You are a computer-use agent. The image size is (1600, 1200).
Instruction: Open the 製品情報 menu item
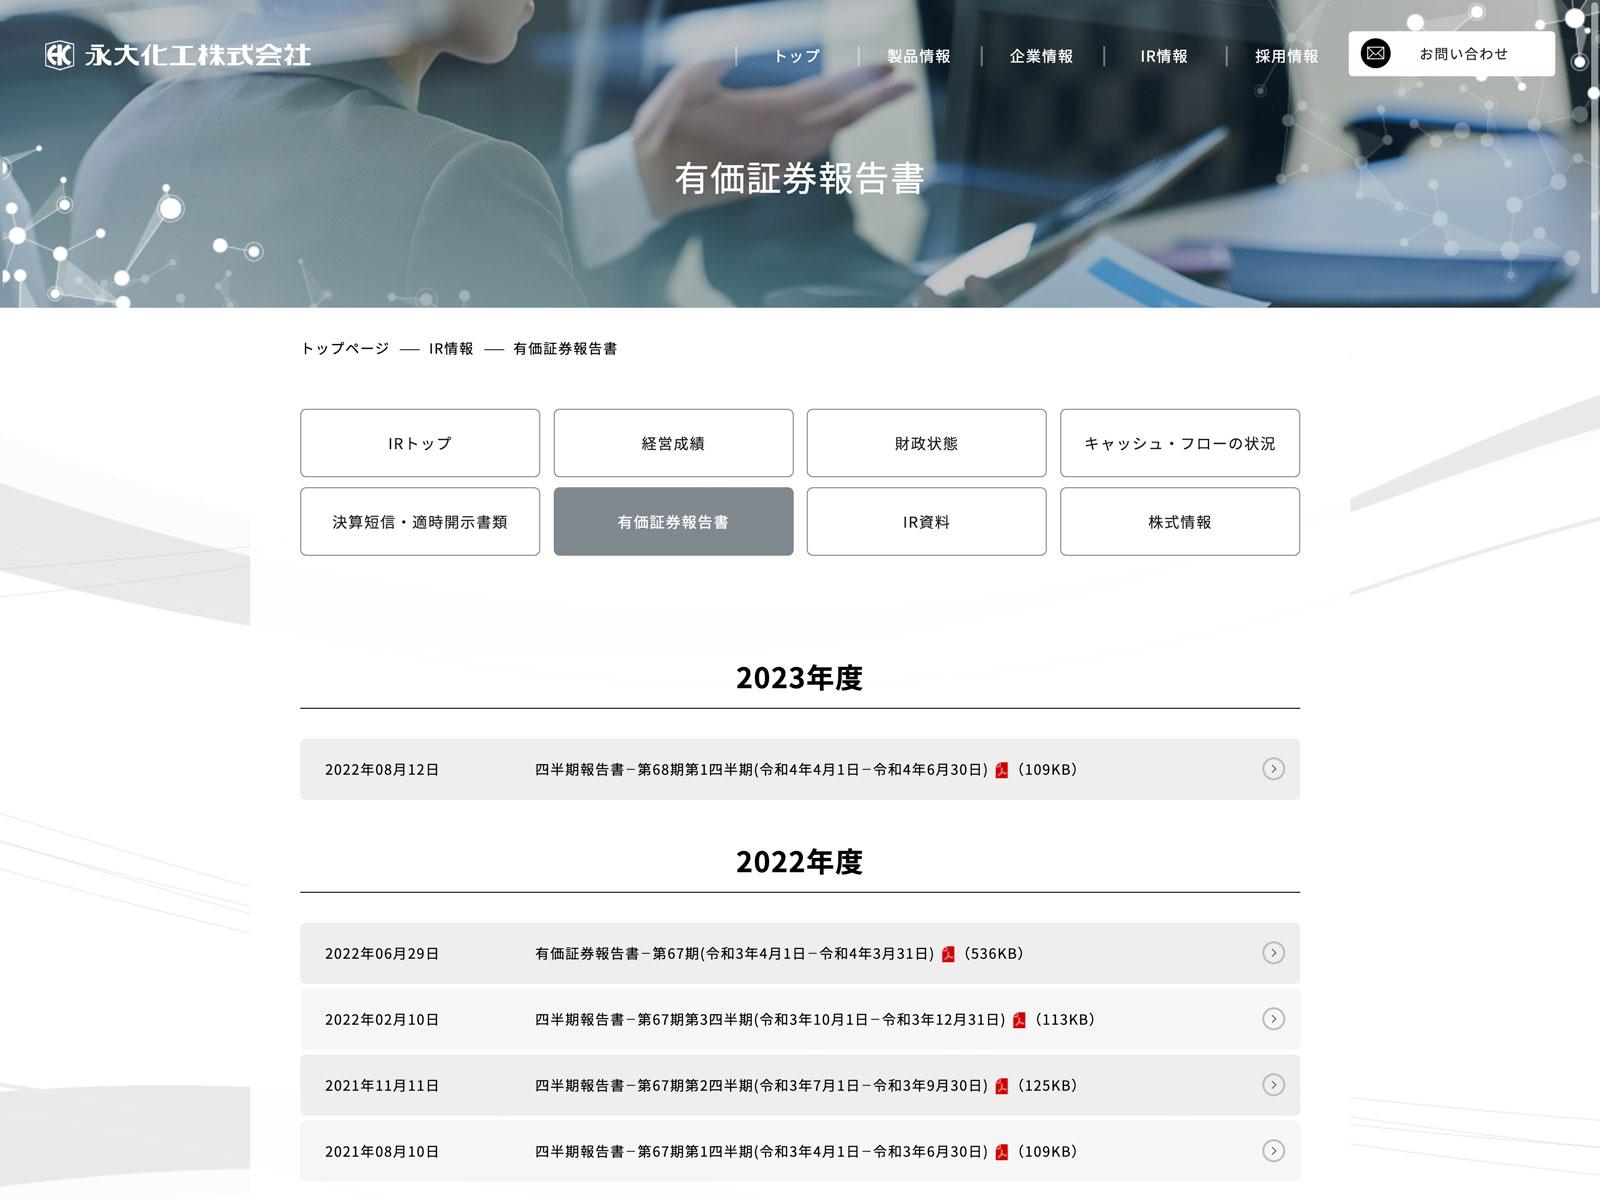pos(918,56)
